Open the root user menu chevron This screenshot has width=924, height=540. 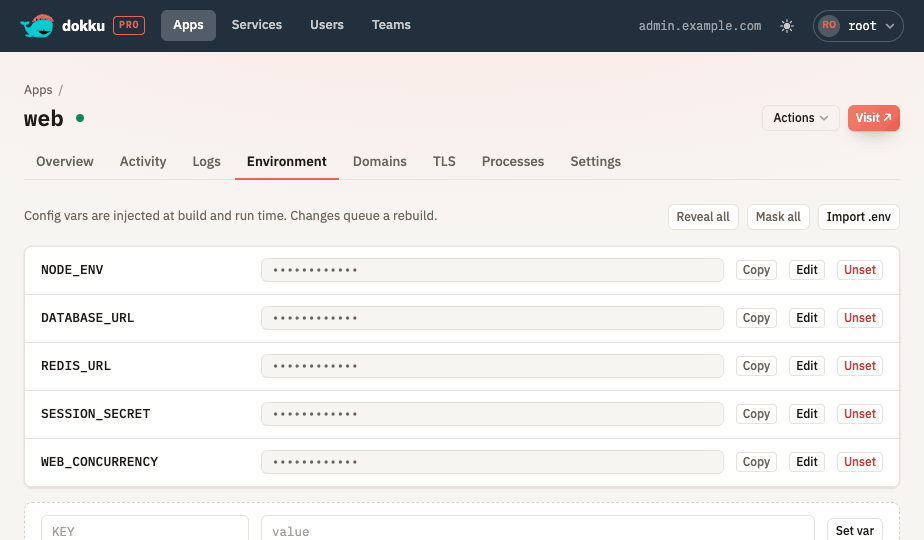click(890, 26)
